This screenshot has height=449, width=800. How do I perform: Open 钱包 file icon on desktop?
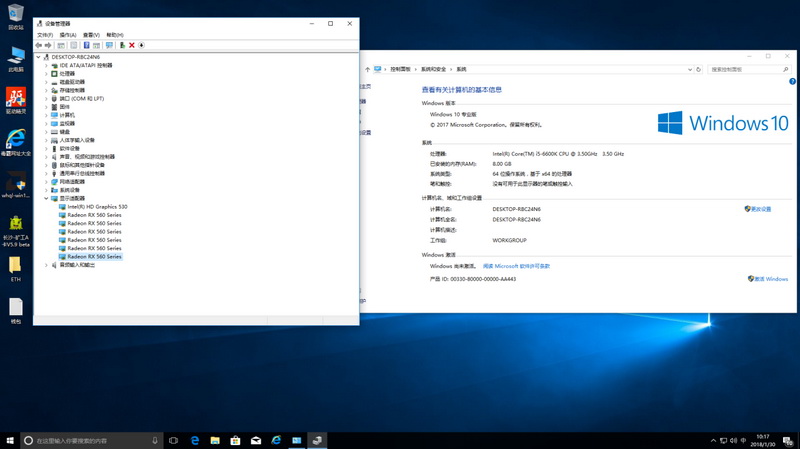(x=16, y=311)
